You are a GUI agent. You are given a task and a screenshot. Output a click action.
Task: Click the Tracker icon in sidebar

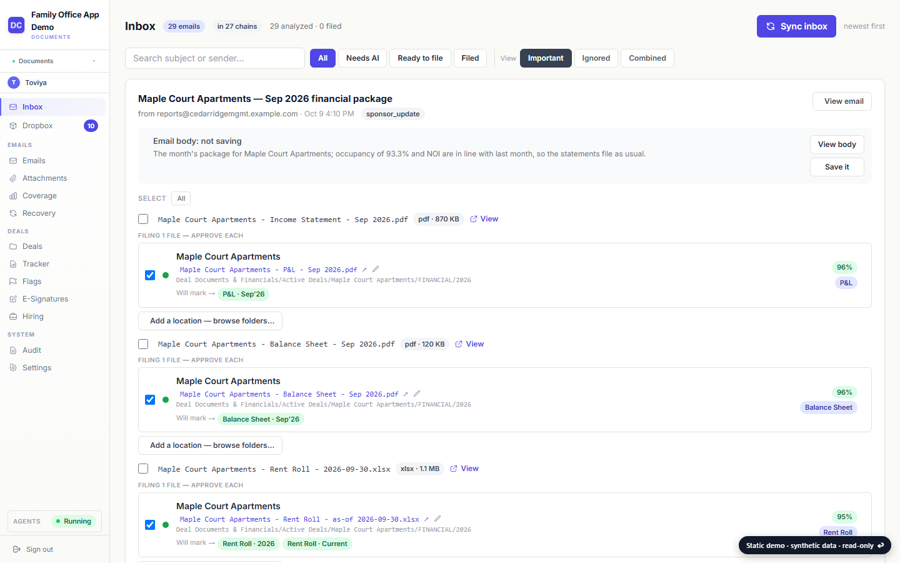(13, 264)
